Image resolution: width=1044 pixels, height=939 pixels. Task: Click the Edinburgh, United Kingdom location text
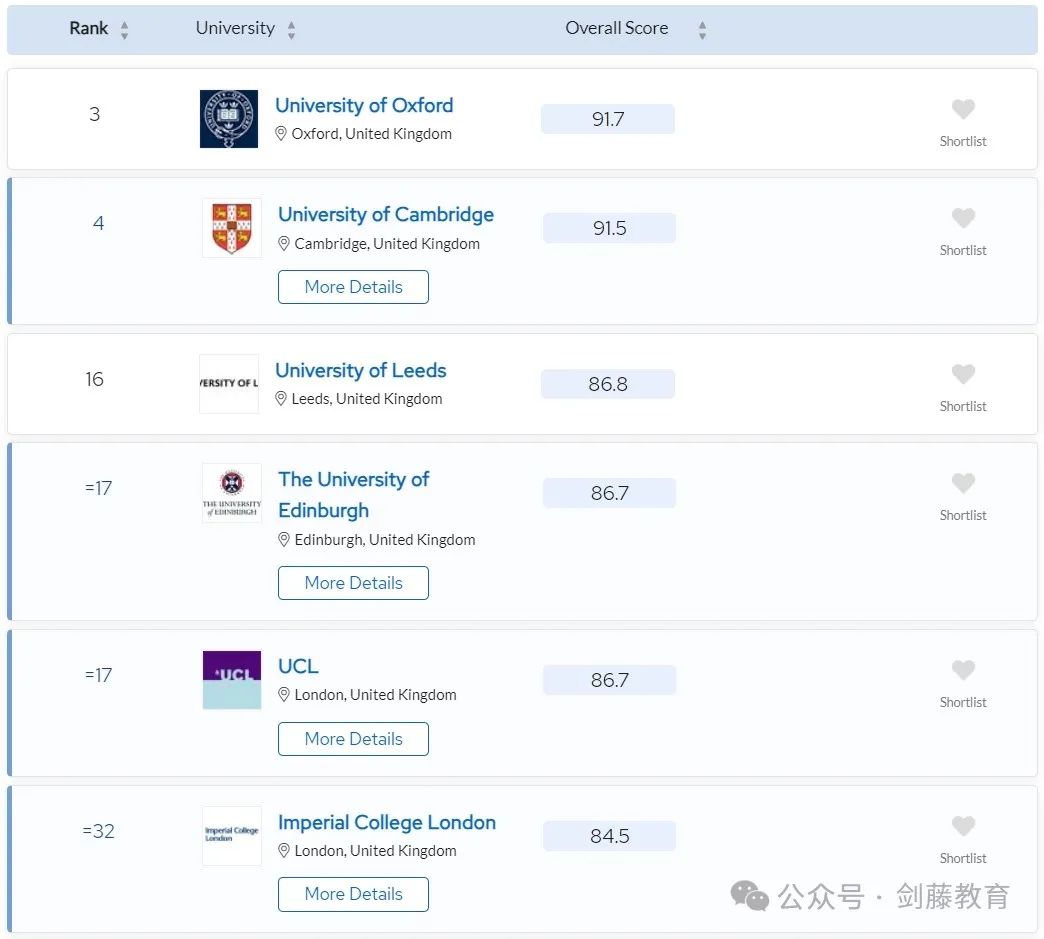click(x=385, y=539)
